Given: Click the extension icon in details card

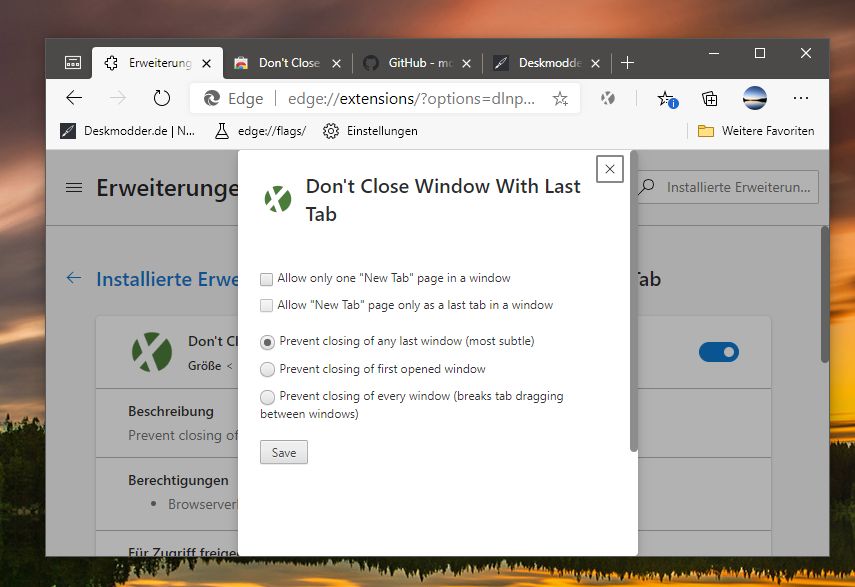Looking at the screenshot, I should pos(152,352).
